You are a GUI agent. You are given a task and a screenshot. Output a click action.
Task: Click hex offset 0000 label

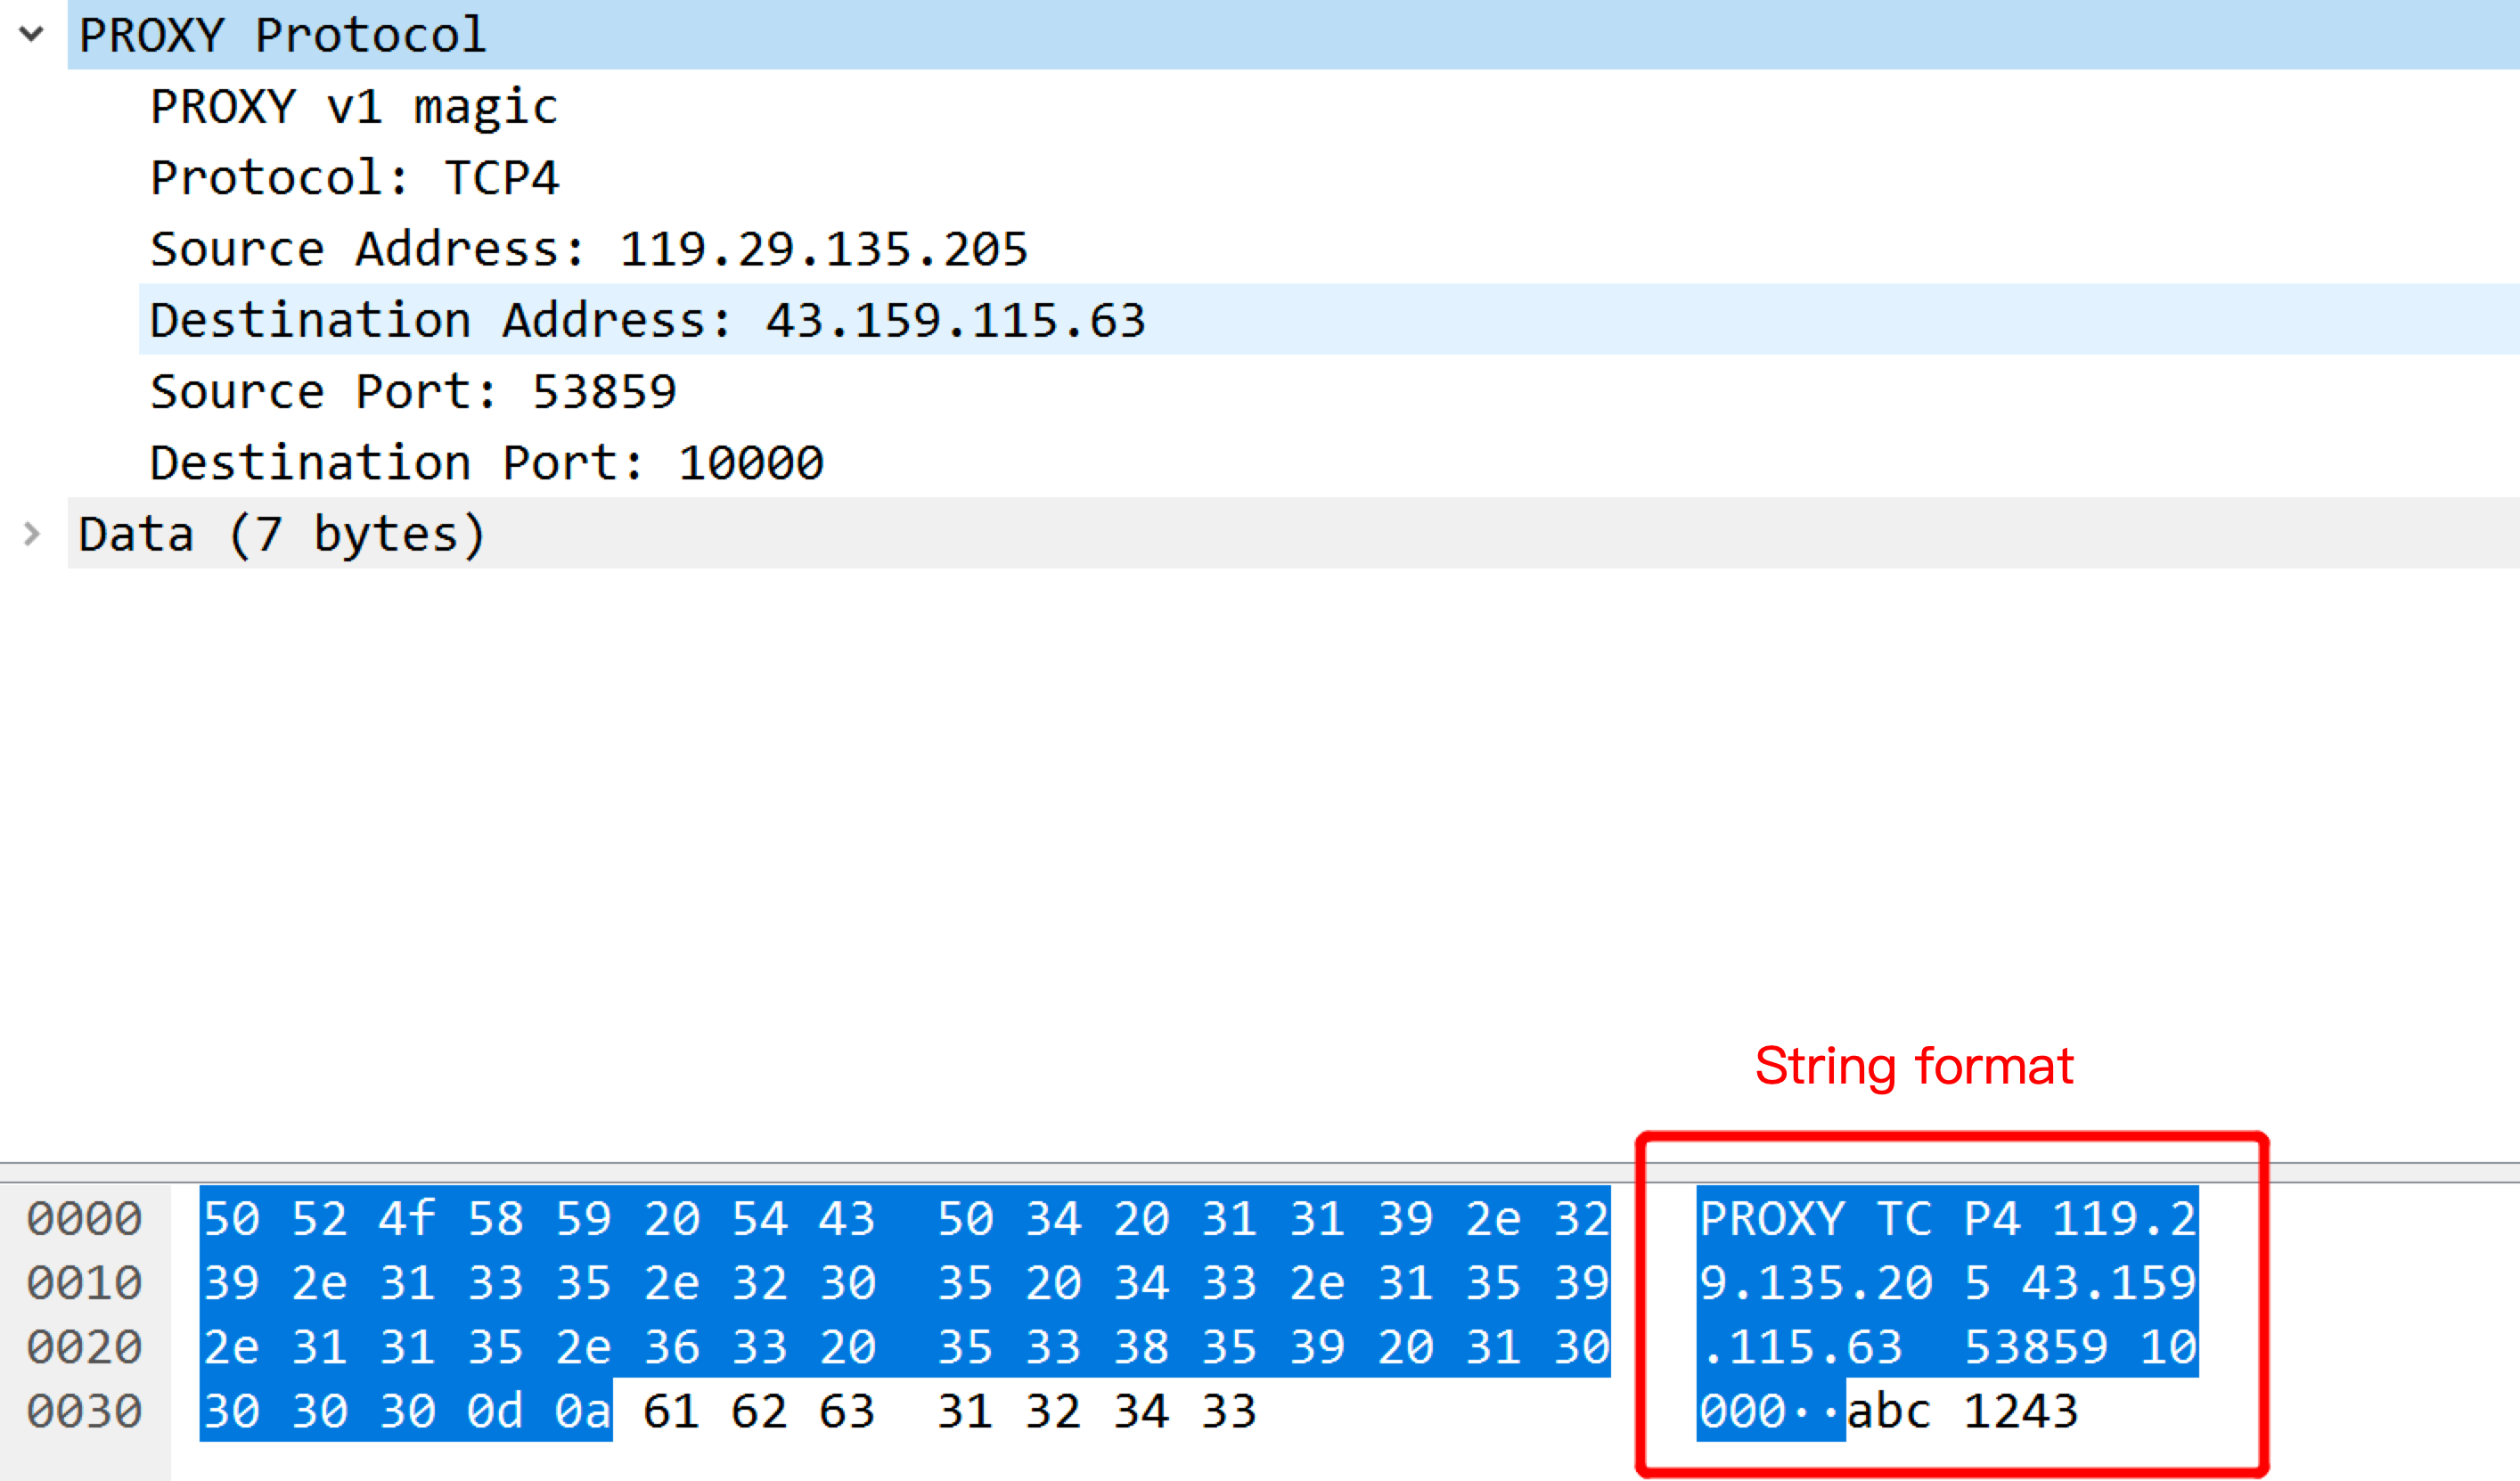point(84,1219)
